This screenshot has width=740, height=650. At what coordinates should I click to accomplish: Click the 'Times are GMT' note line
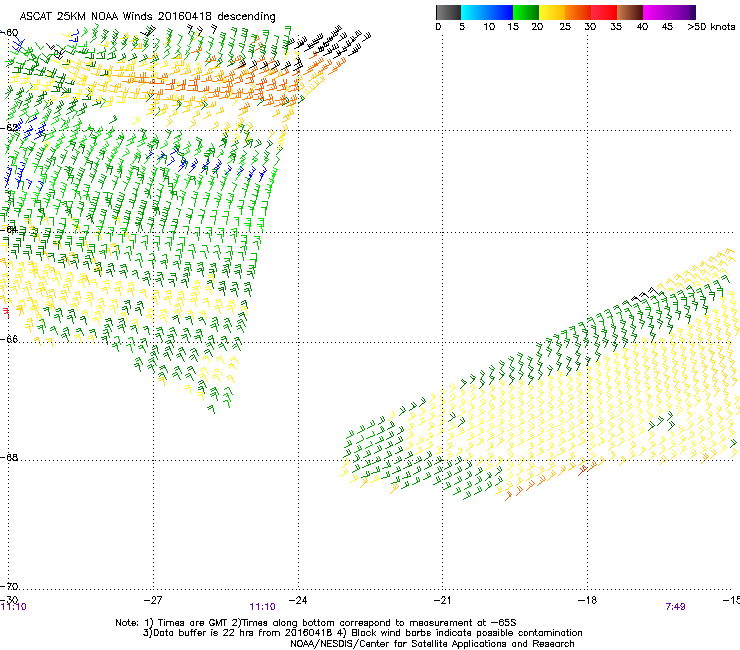pos(316,623)
